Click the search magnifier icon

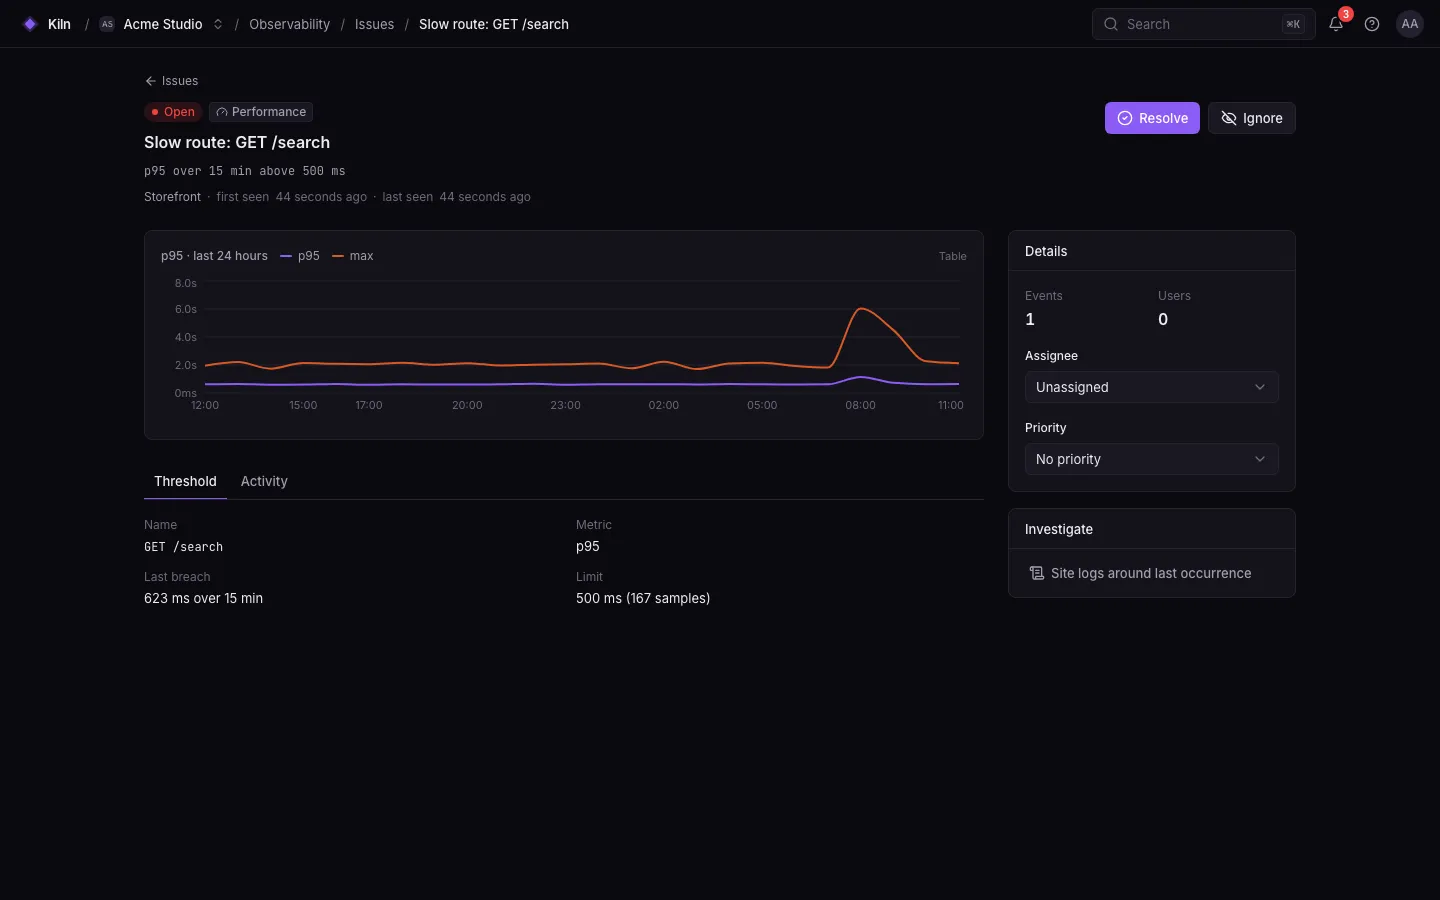[x=1111, y=24]
